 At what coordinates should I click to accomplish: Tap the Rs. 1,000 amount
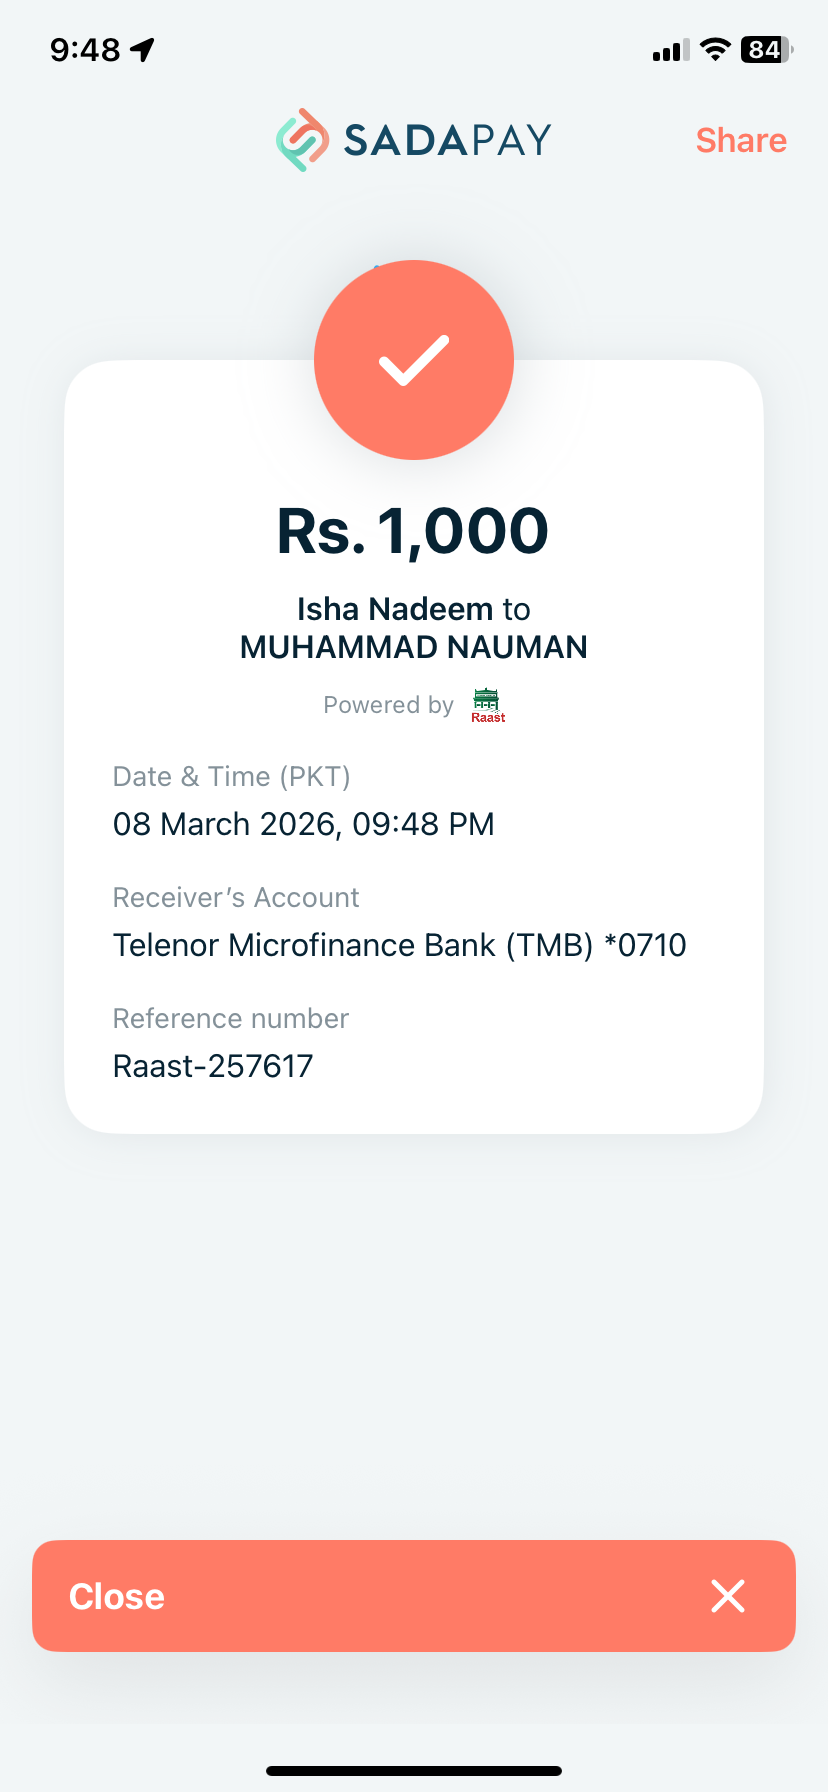click(x=413, y=531)
